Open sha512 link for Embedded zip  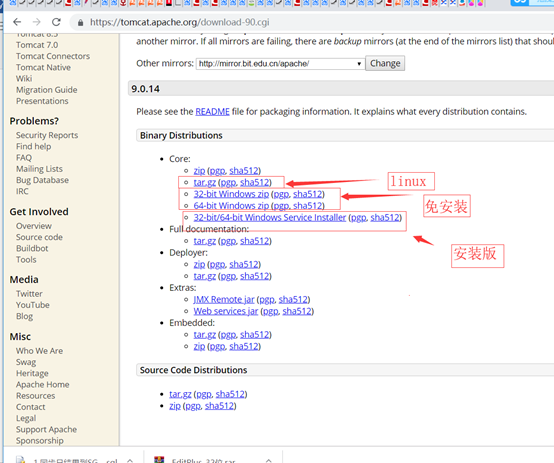pos(244,346)
